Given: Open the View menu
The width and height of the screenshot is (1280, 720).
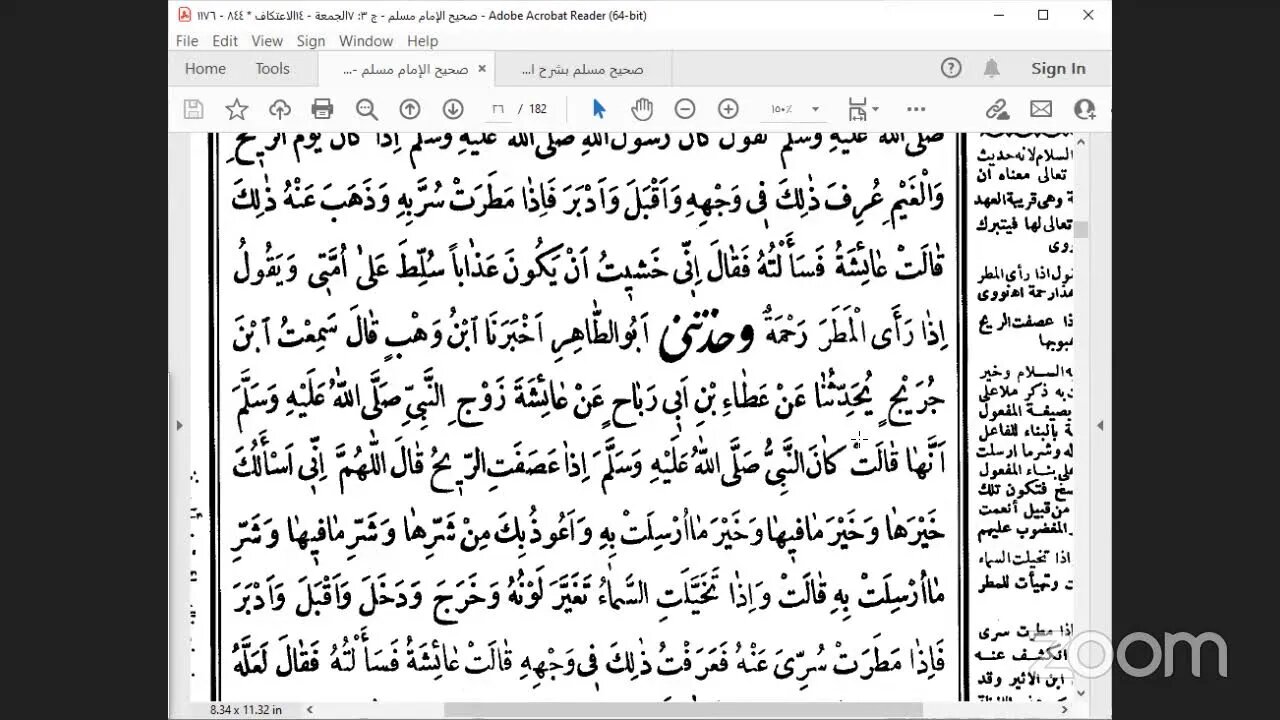Looking at the screenshot, I should pos(267,41).
